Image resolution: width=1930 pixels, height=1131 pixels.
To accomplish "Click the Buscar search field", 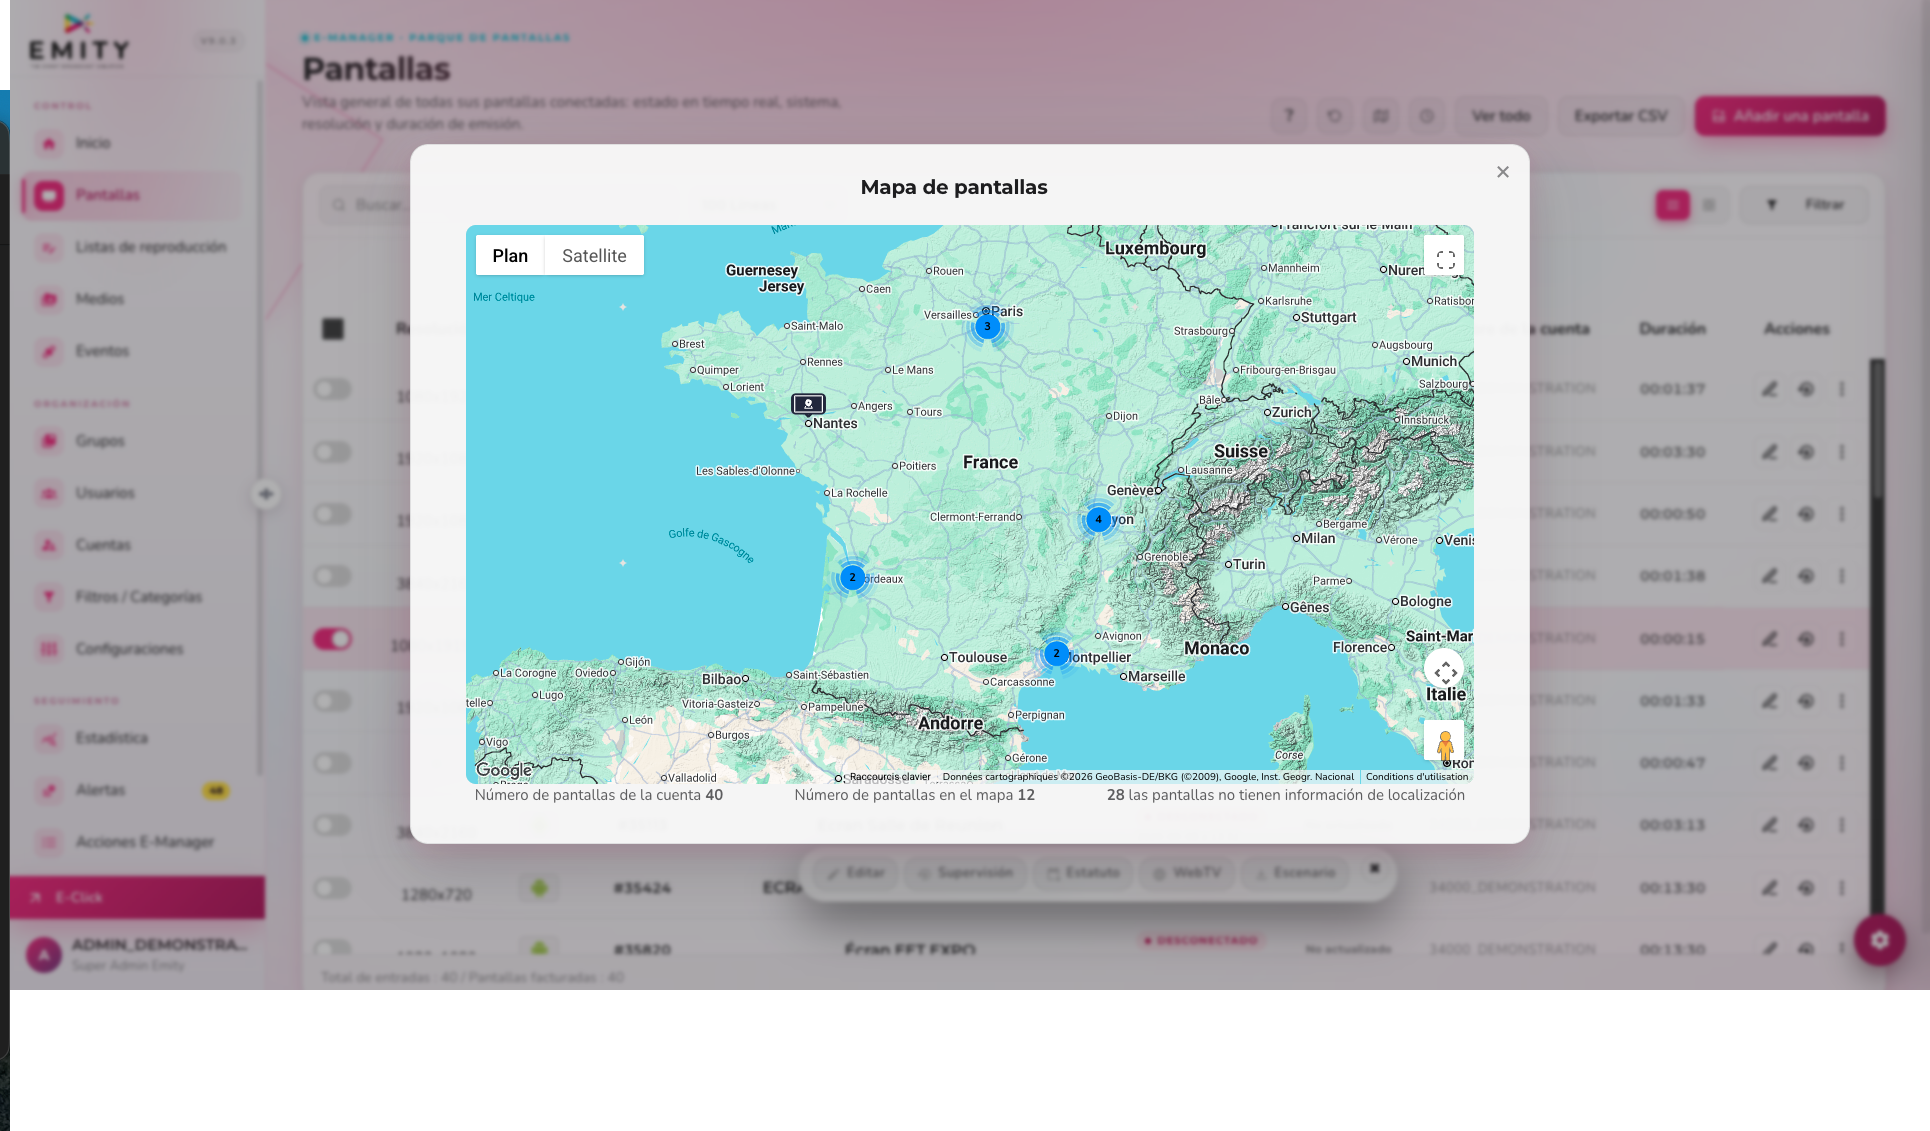I will (x=500, y=205).
